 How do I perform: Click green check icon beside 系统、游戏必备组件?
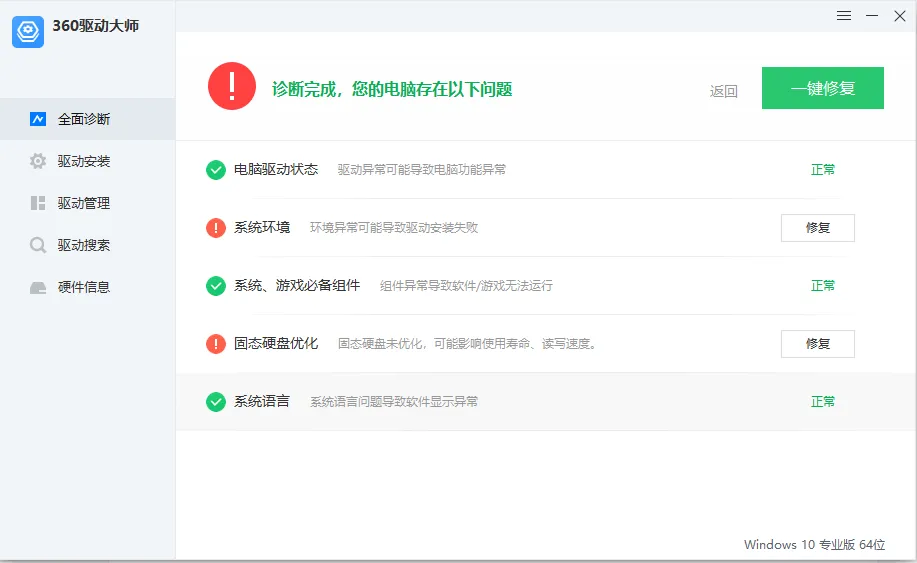coord(216,286)
